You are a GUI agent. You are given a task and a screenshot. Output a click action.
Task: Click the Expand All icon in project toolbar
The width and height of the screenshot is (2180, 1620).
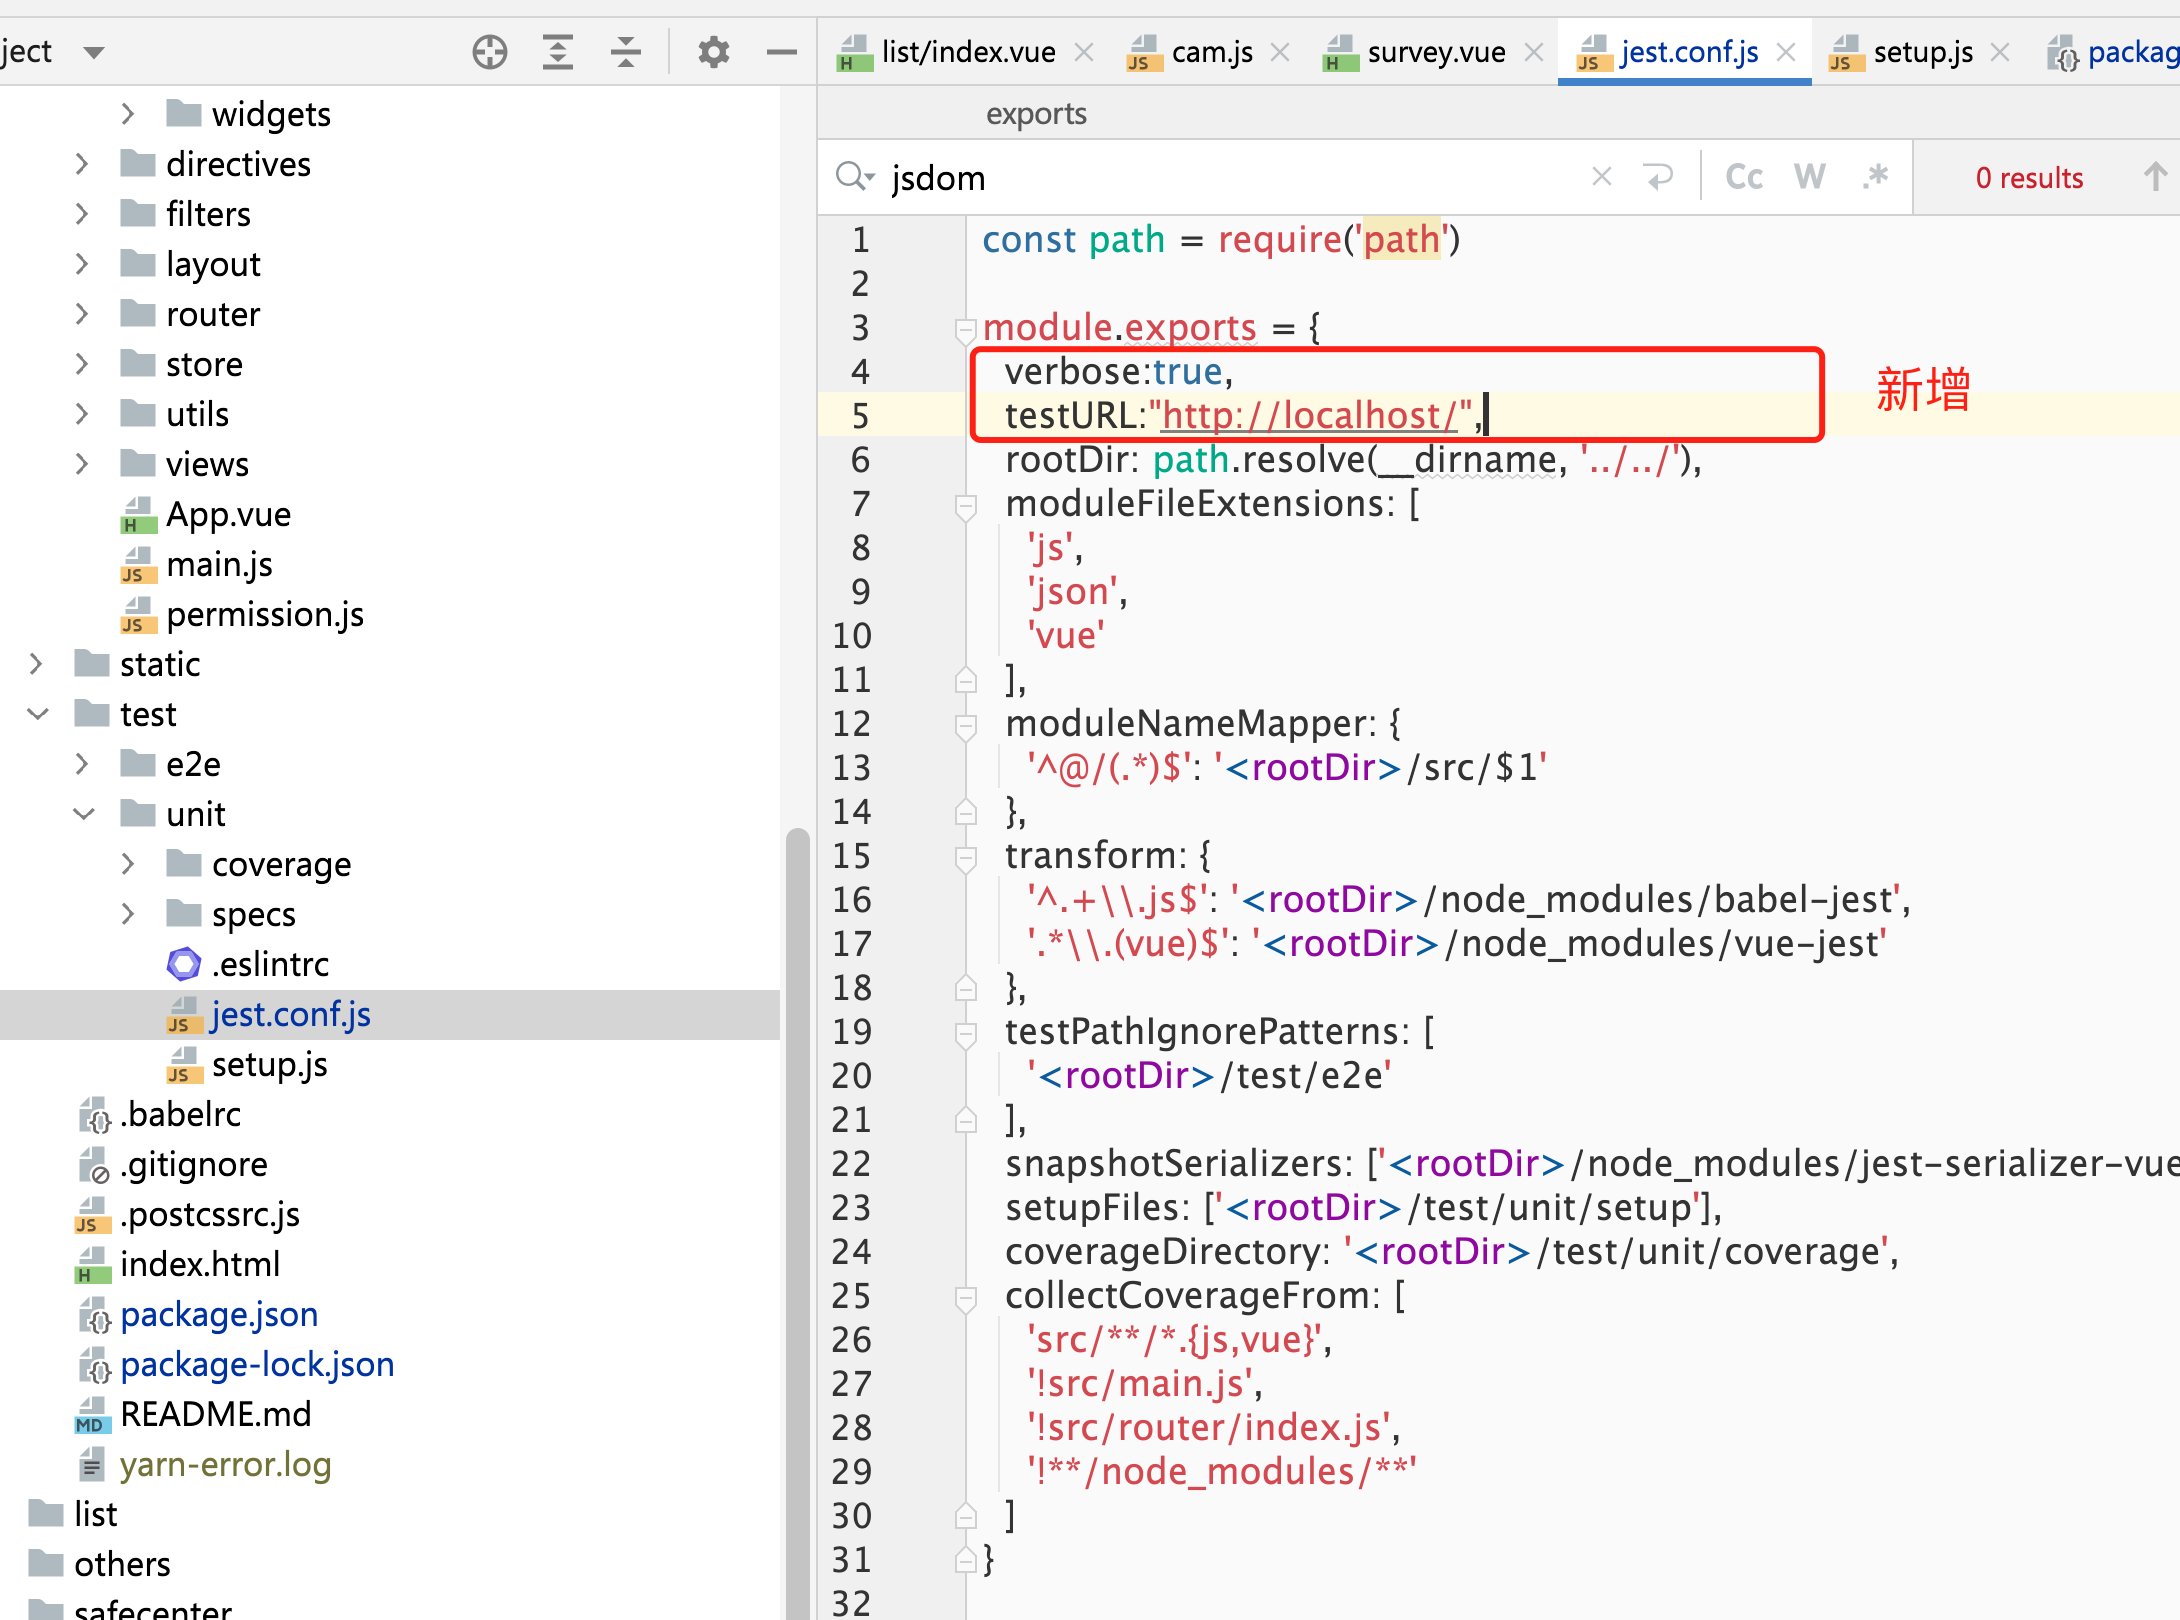(x=558, y=52)
